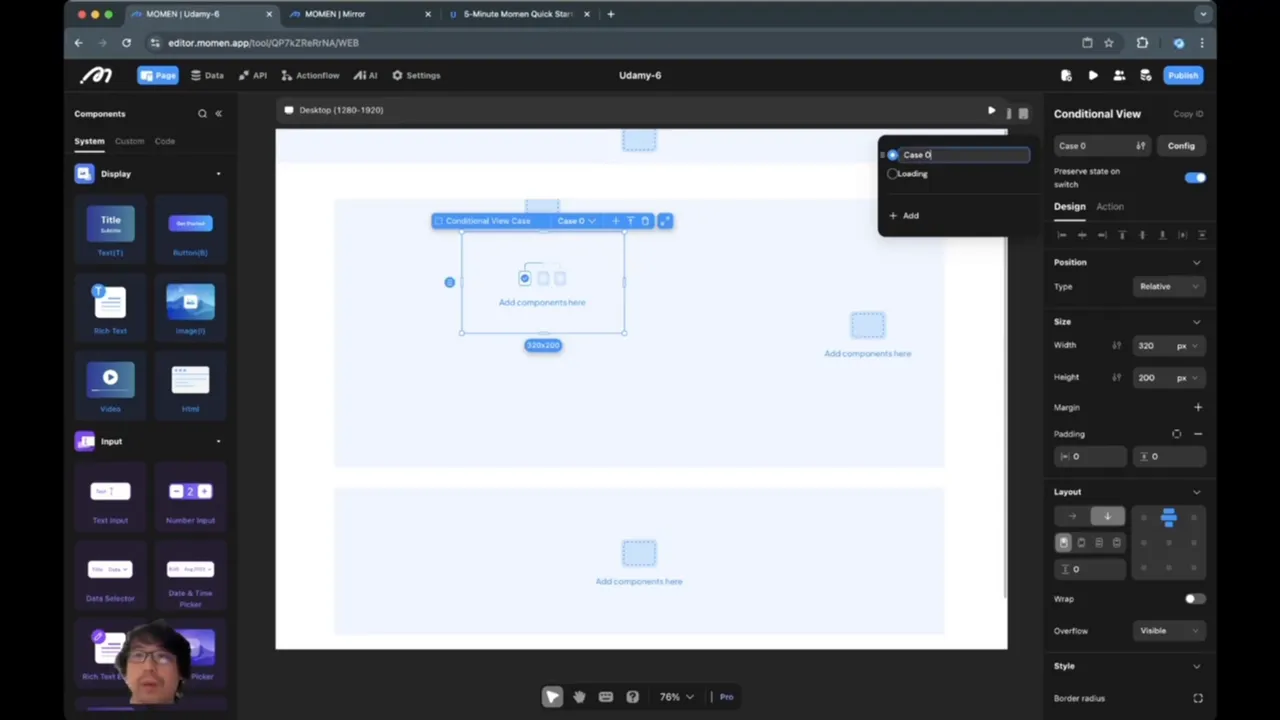The width and height of the screenshot is (1280, 720).
Task: Pick the Image(I) component
Action: click(190, 308)
